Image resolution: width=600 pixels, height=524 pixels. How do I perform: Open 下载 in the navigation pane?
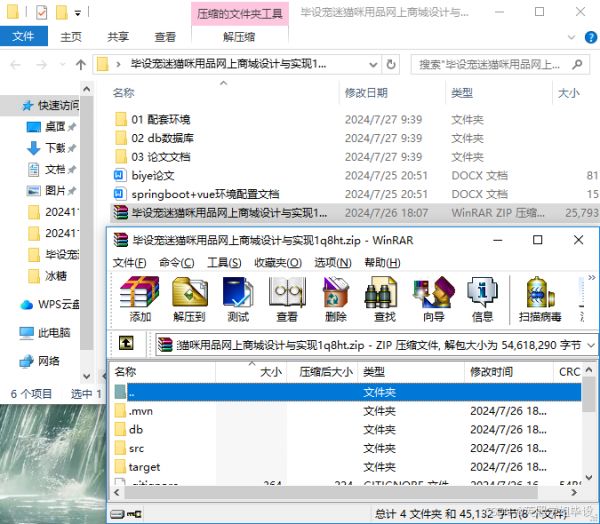click(51, 148)
